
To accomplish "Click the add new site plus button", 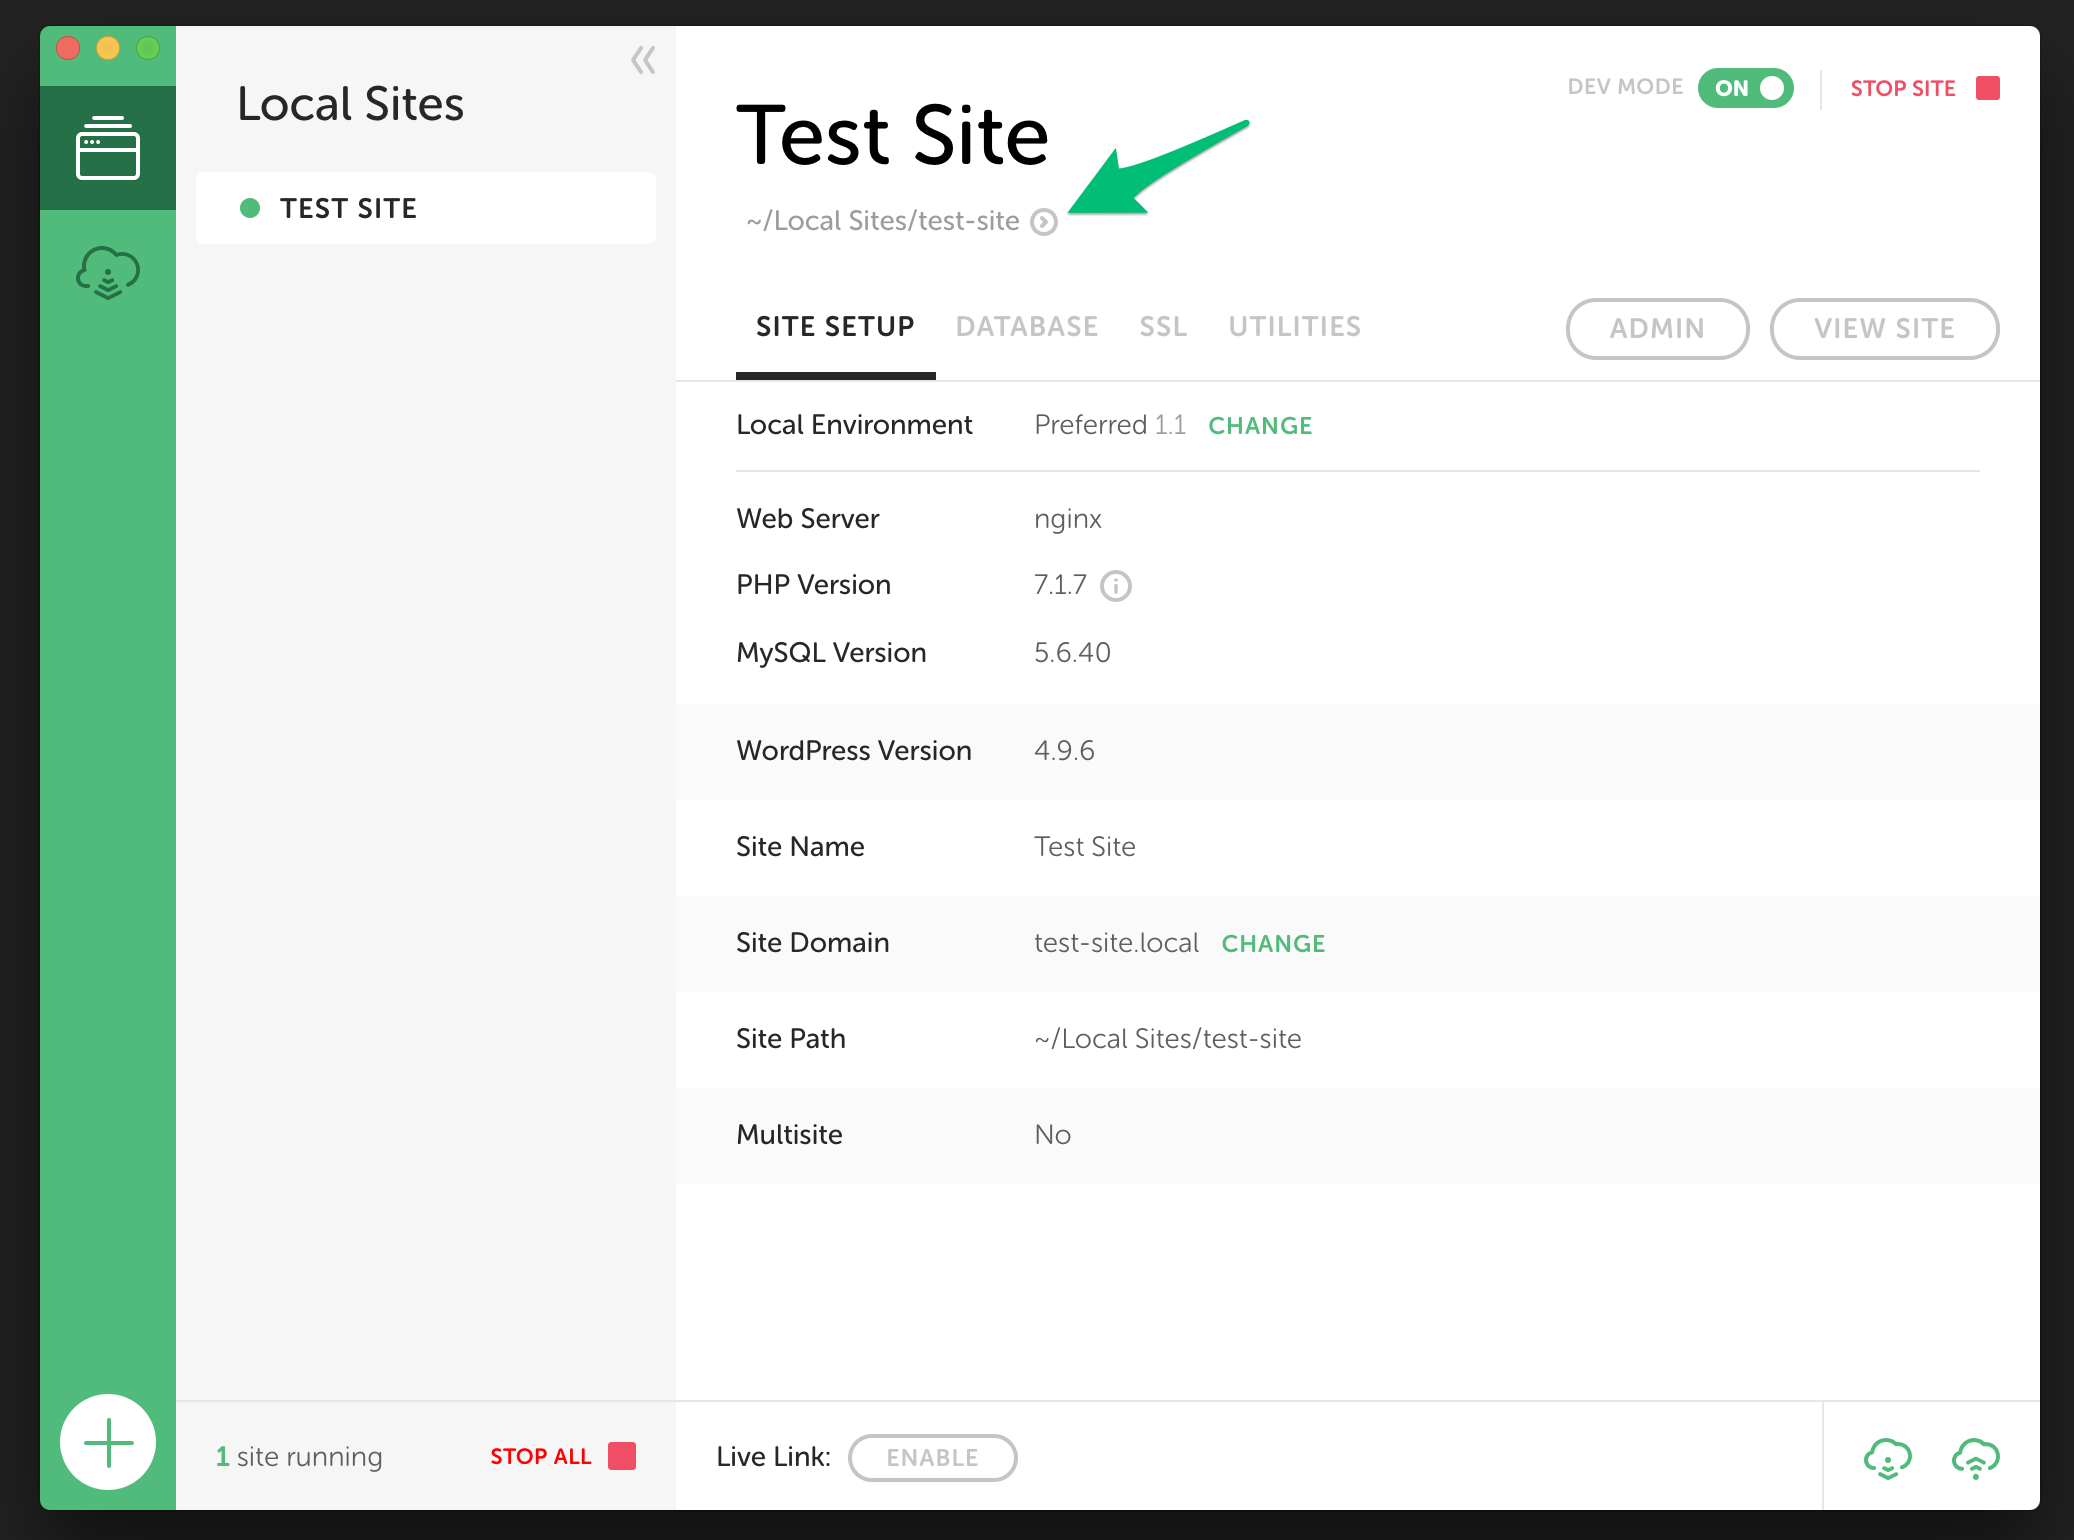I will tap(108, 1442).
